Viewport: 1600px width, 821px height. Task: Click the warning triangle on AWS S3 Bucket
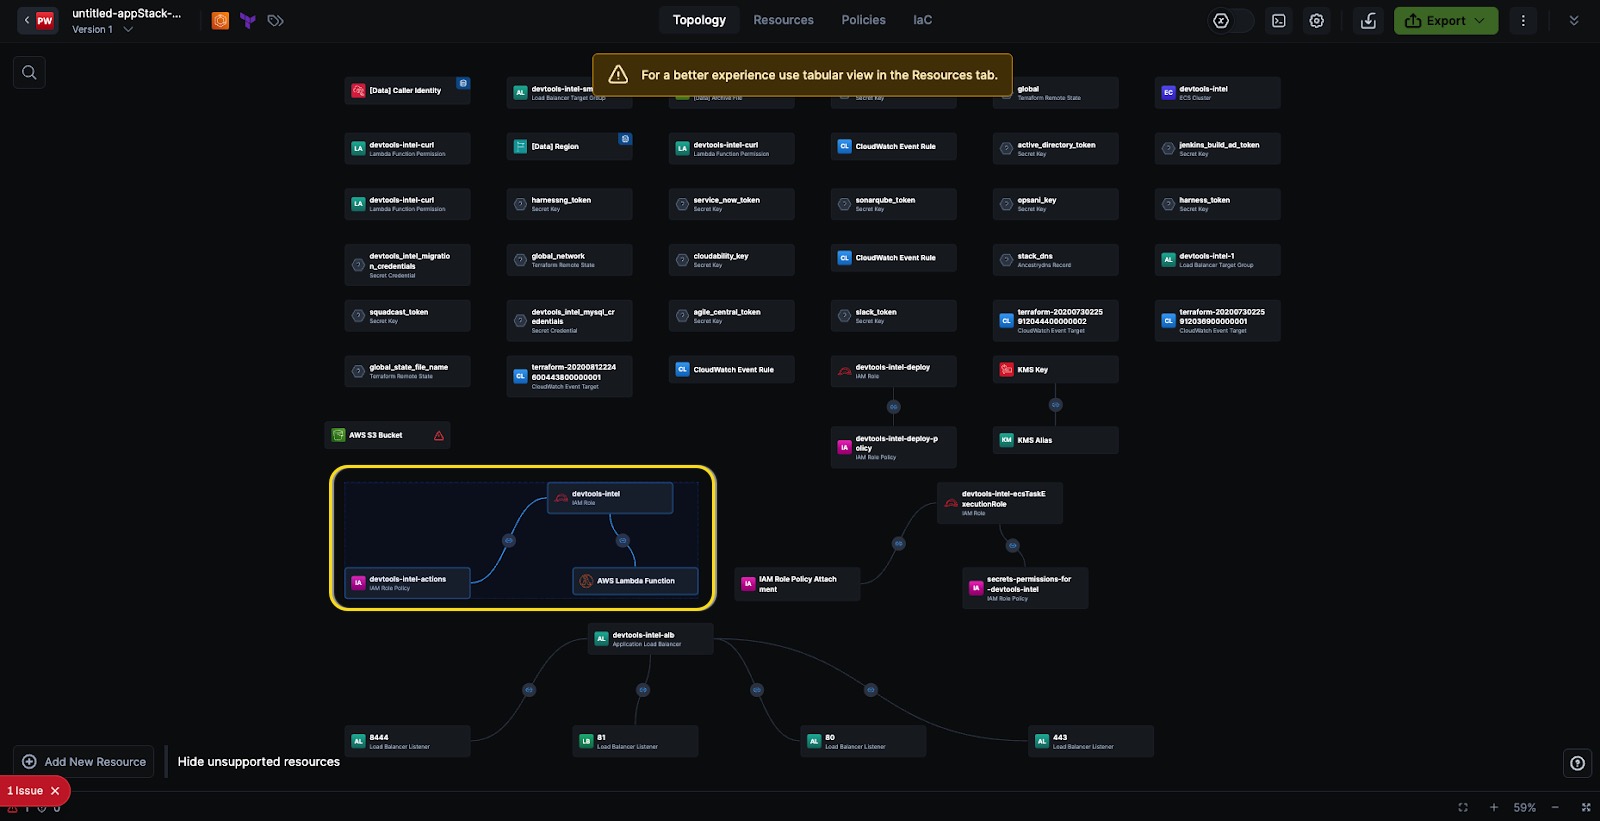[x=438, y=436]
